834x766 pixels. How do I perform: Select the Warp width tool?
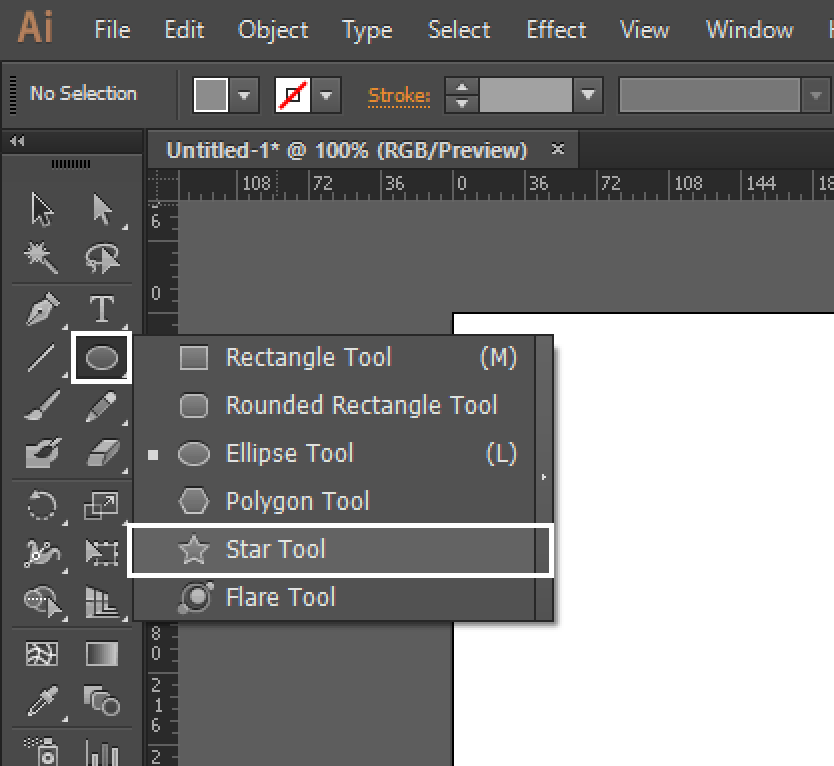pyautogui.click(x=42, y=553)
